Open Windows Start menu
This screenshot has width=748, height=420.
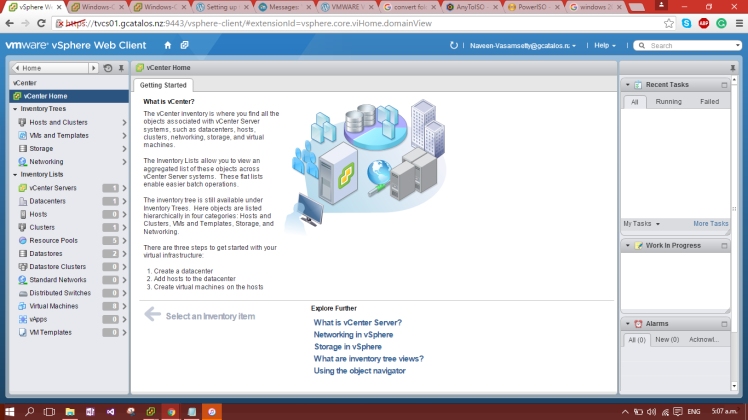10,411
